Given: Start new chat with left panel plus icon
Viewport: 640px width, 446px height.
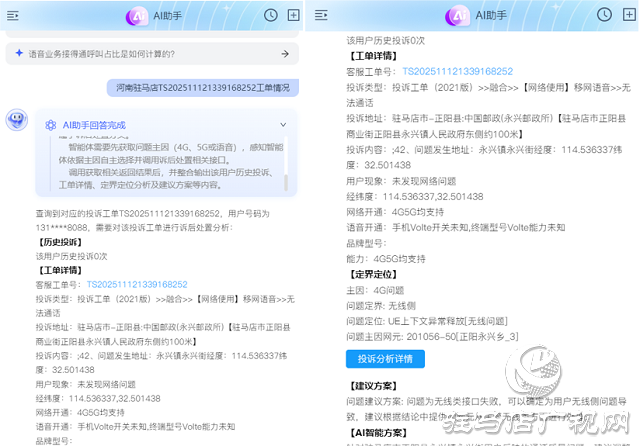Looking at the screenshot, I should [293, 15].
